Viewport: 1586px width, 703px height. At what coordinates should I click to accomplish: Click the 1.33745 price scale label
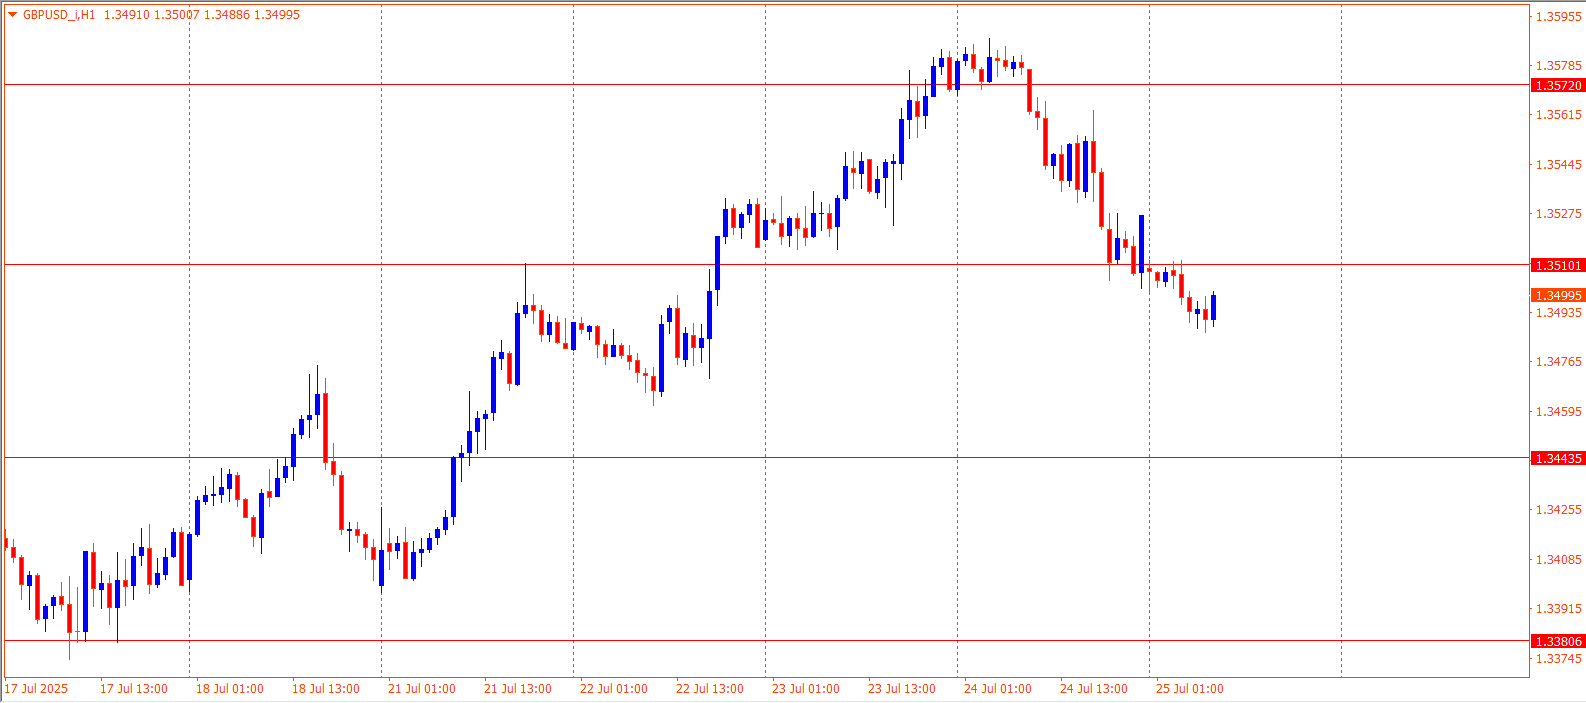coord(1559,659)
